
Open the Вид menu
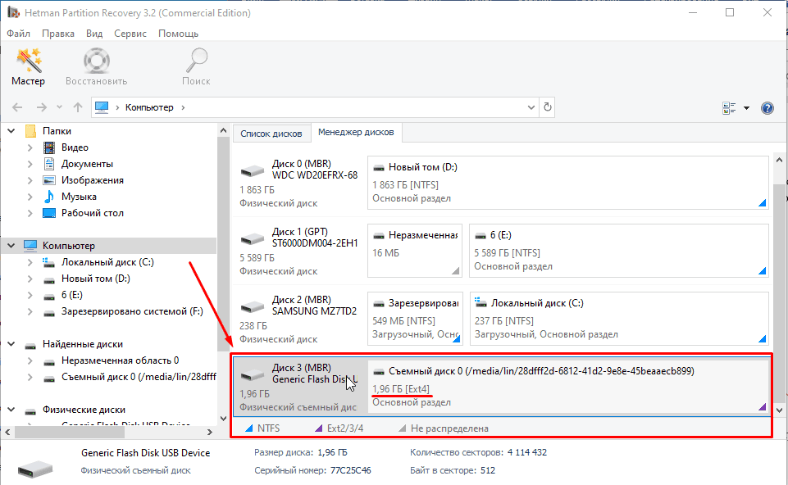click(94, 34)
